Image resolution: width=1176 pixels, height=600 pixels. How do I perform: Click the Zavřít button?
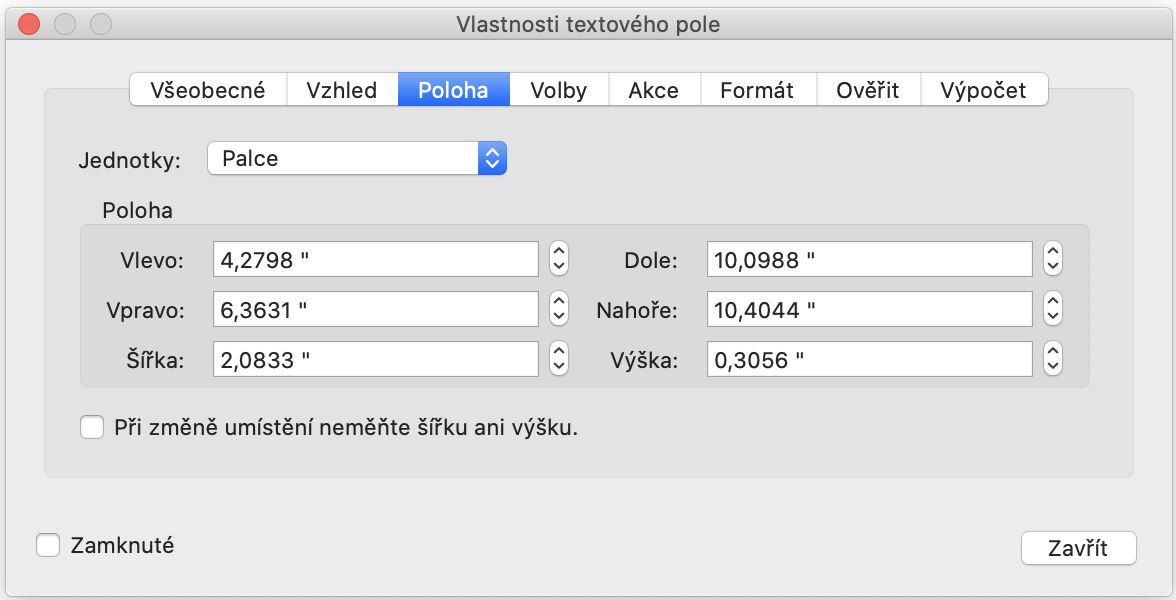point(1078,548)
